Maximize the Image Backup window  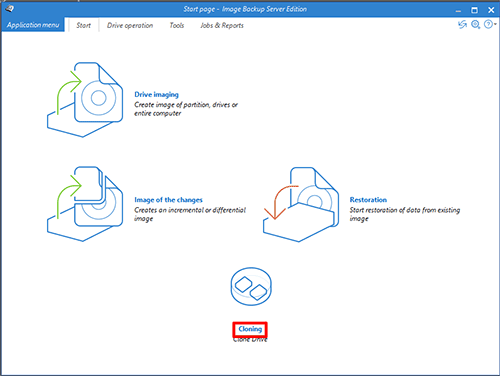[x=474, y=10]
